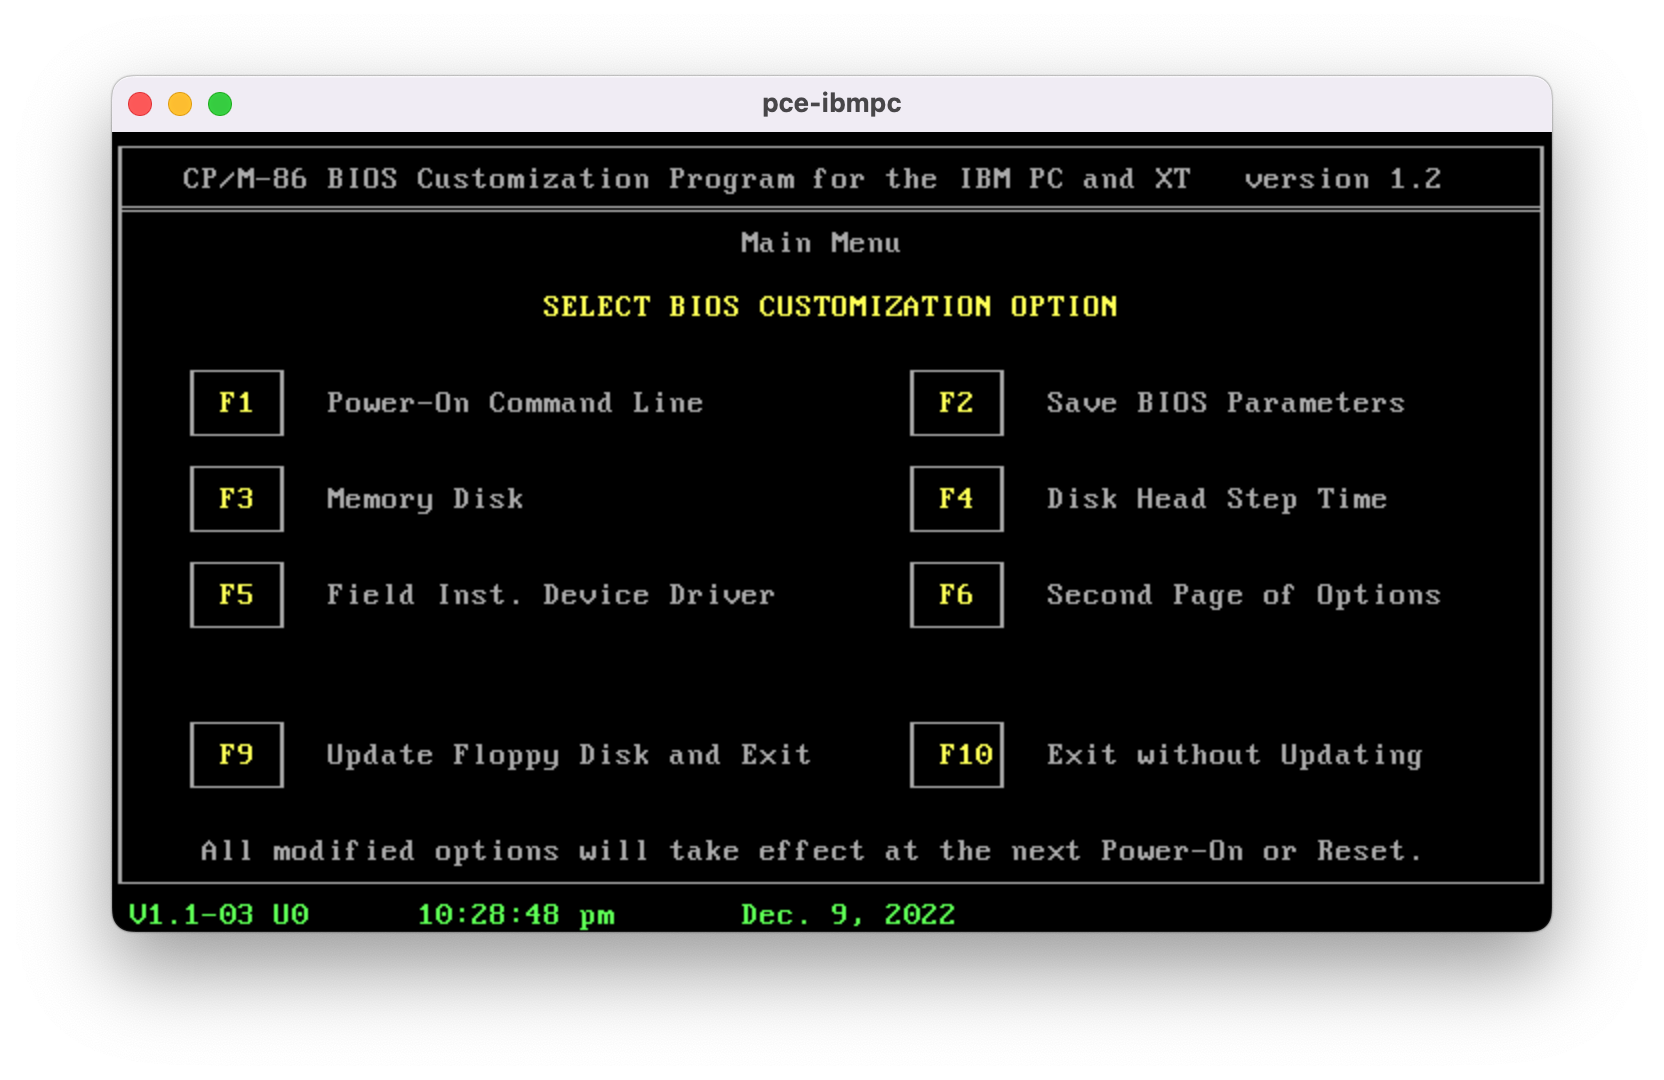The image size is (1664, 1080).
Task: Click the F10 key box
Action: [957, 755]
